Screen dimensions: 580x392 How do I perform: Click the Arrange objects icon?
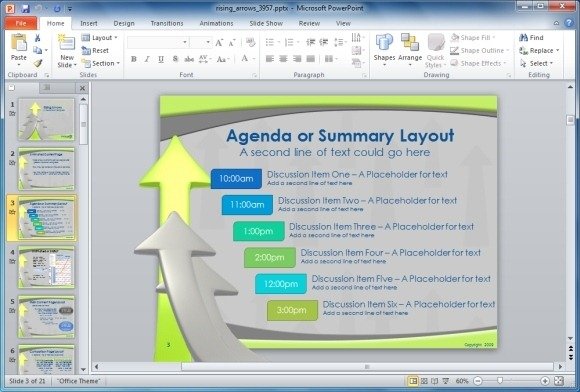(x=409, y=42)
